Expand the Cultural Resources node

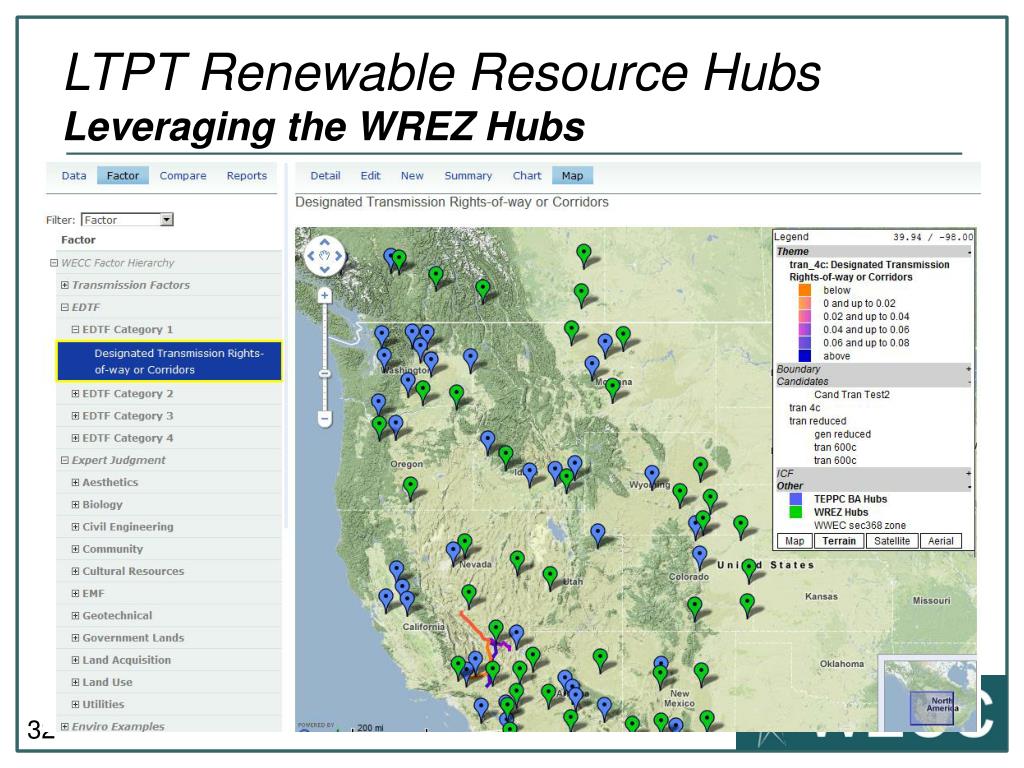(75, 571)
